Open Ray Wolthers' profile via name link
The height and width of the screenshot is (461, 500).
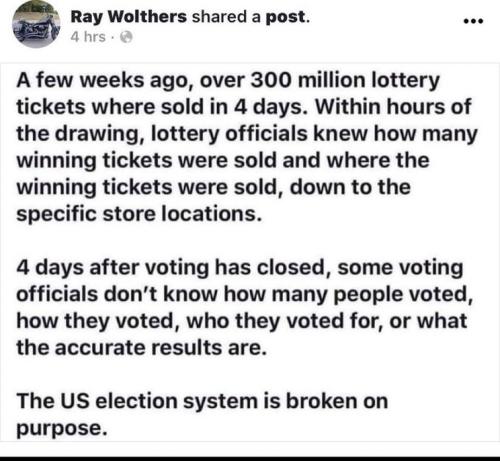pyautogui.click(x=129, y=17)
